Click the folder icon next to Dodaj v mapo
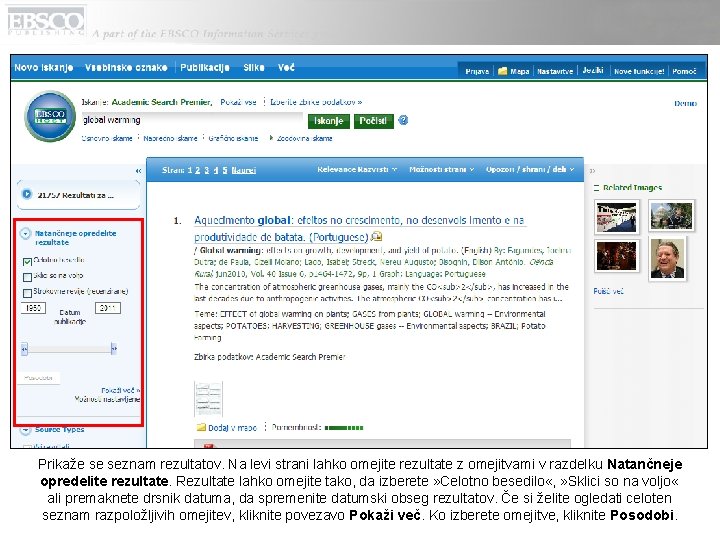 (x=201, y=428)
